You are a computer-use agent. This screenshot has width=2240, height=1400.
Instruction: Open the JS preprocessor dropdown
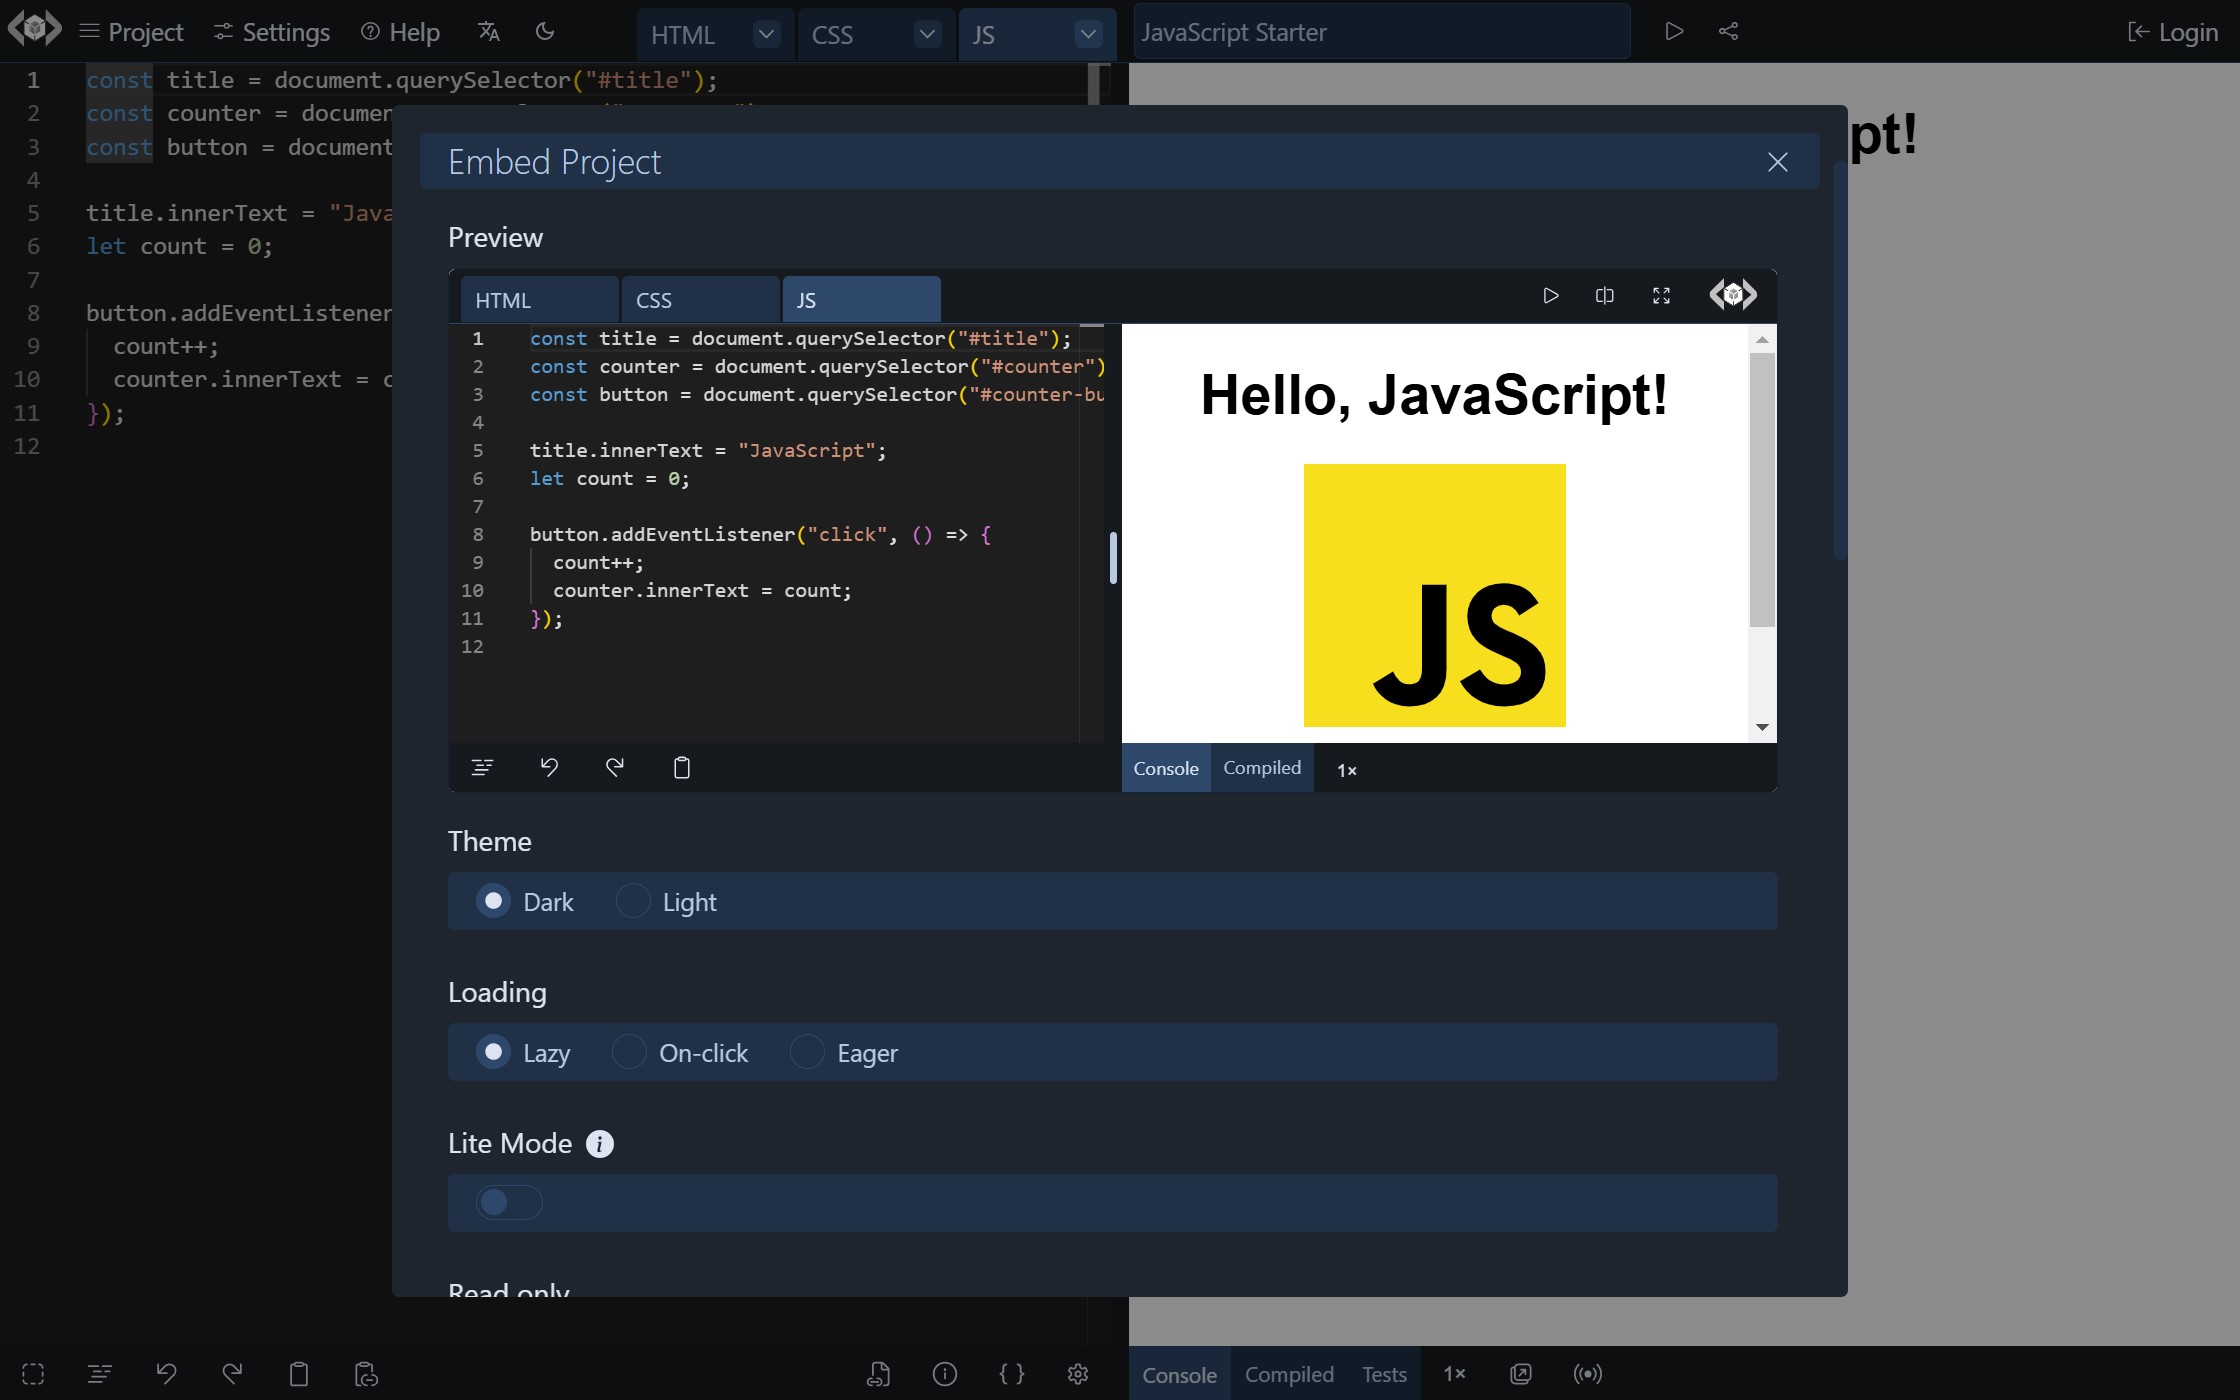(x=1088, y=33)
